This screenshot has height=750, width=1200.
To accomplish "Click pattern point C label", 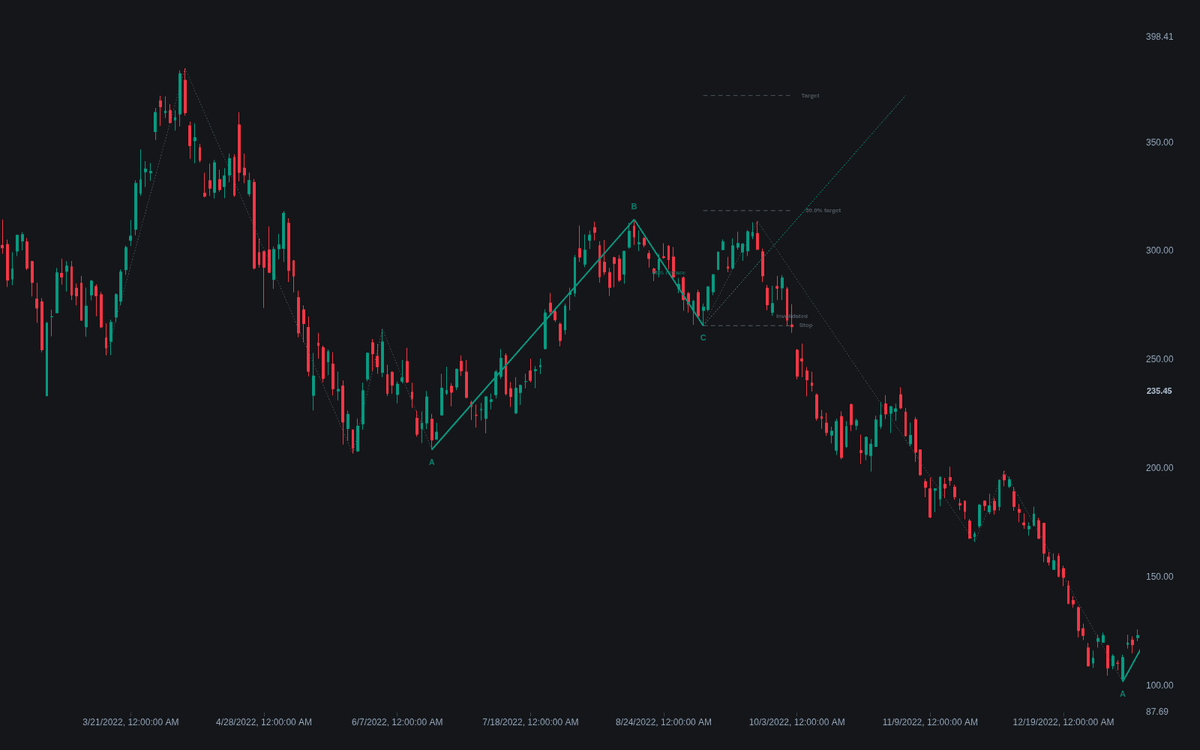I will click(x=703, y=338).
